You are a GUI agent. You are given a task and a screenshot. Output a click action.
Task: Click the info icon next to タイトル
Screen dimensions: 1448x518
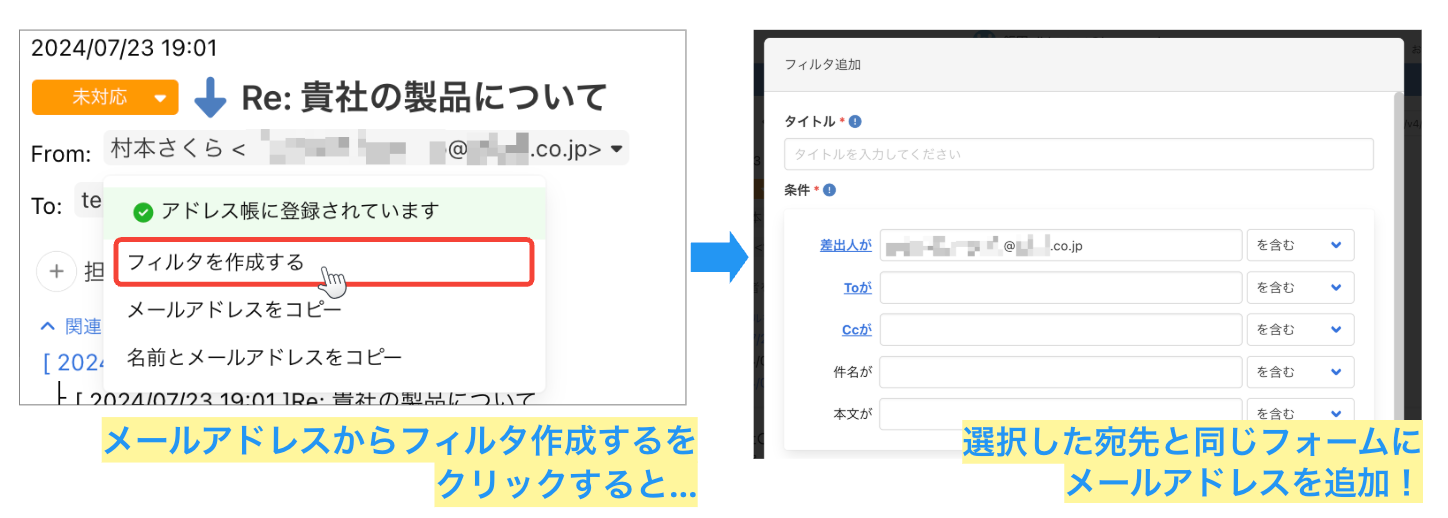click(855, 122)
